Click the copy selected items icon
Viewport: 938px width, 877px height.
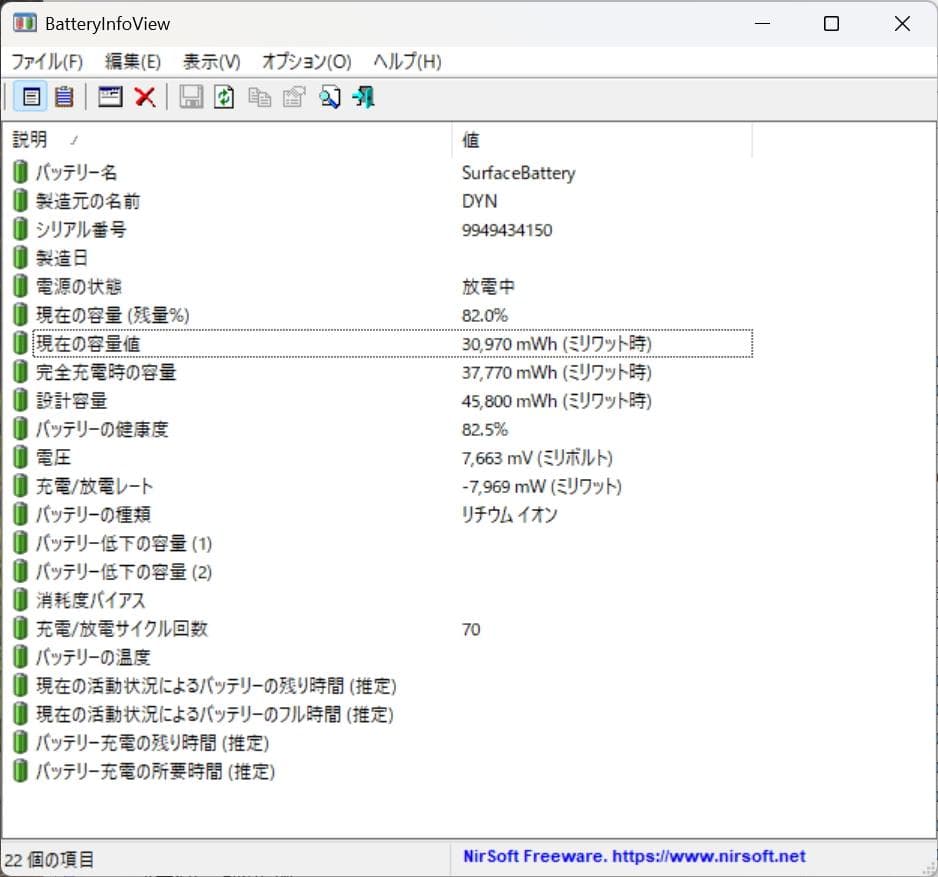pyautogui.click(x=259, y=97)
